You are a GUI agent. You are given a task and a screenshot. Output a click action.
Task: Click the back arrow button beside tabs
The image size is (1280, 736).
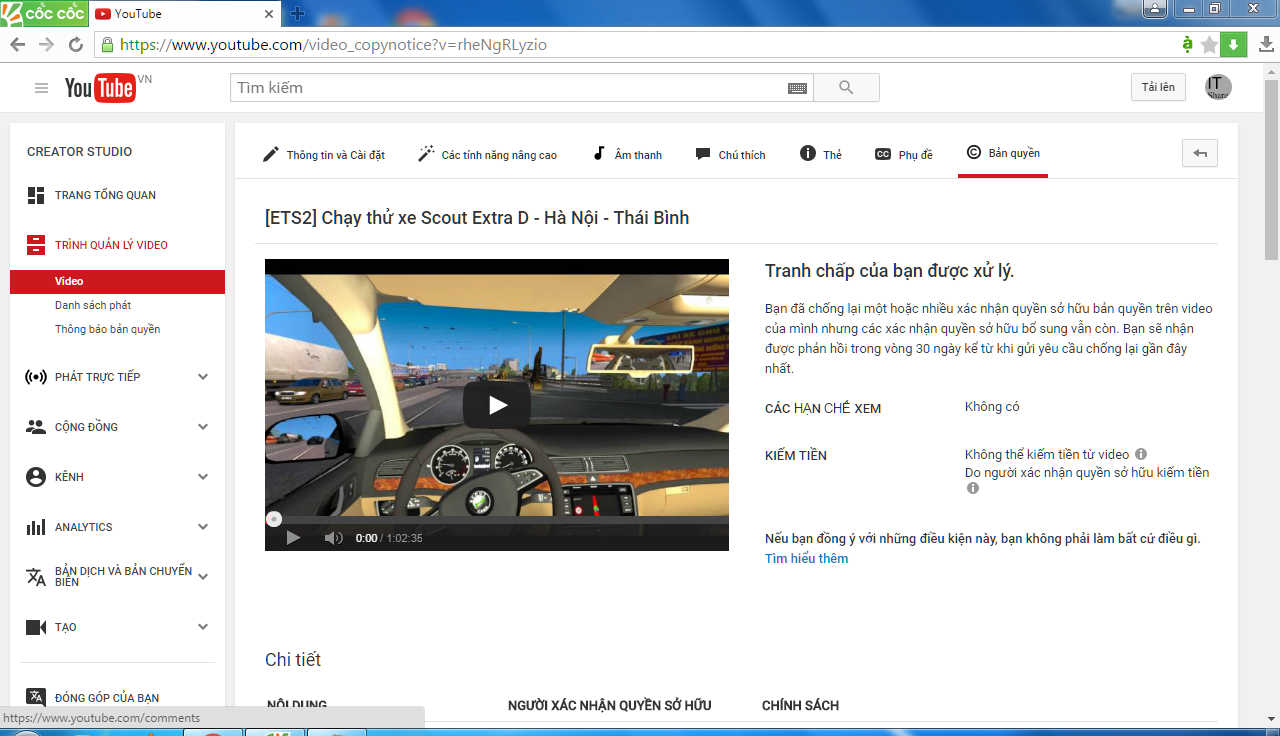pos(1200,153)
